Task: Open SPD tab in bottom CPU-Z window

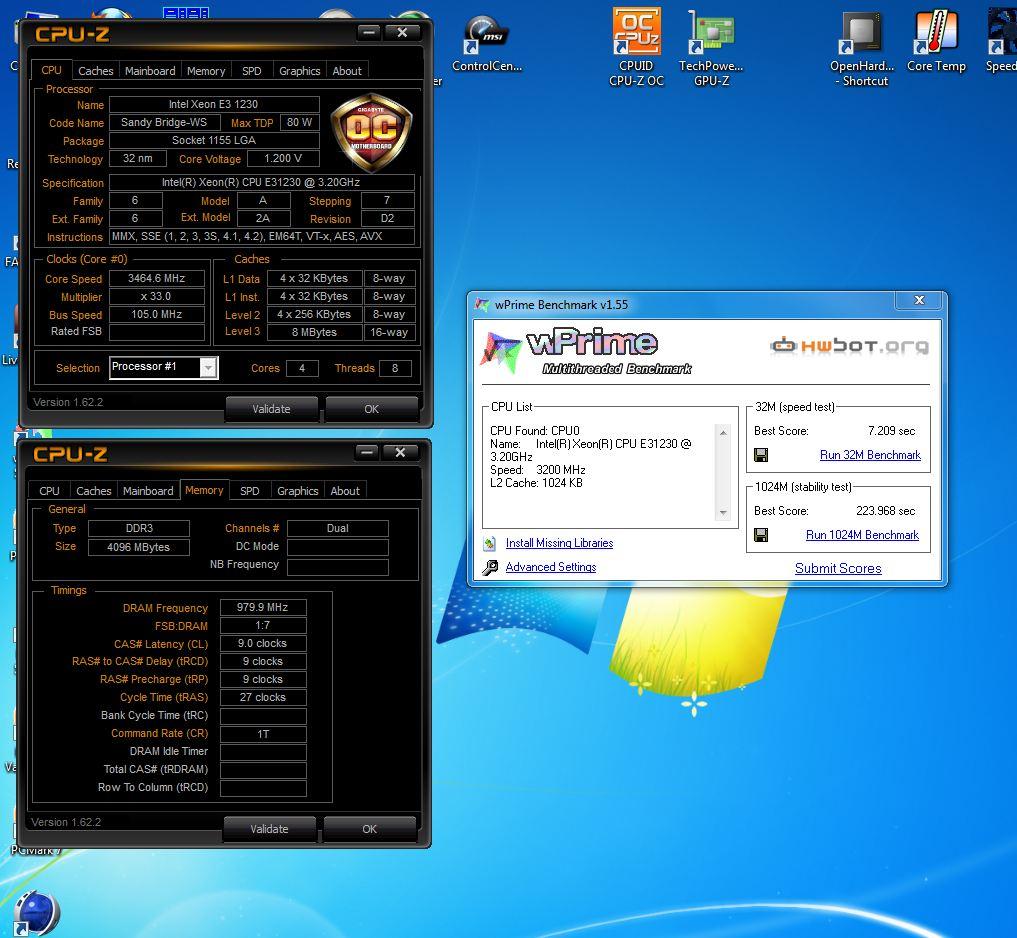Action: click(x=250, y=491)
